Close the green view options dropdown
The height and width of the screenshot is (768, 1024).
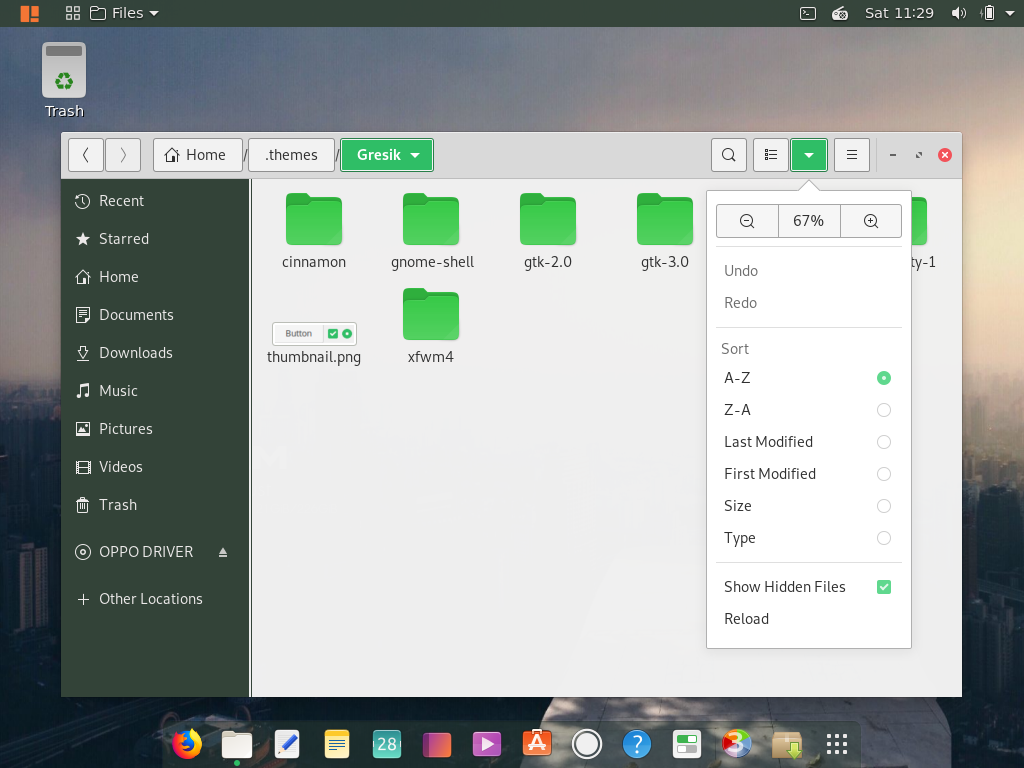click(809, 155)
